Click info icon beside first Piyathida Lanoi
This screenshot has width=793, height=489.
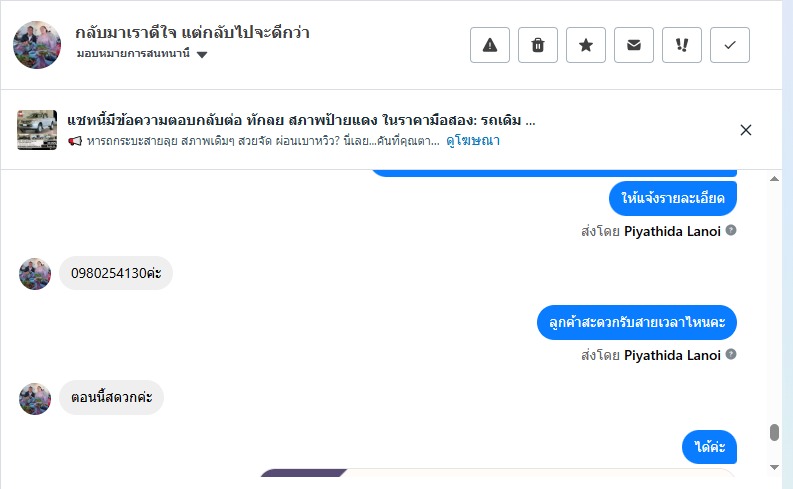point(731,231)
